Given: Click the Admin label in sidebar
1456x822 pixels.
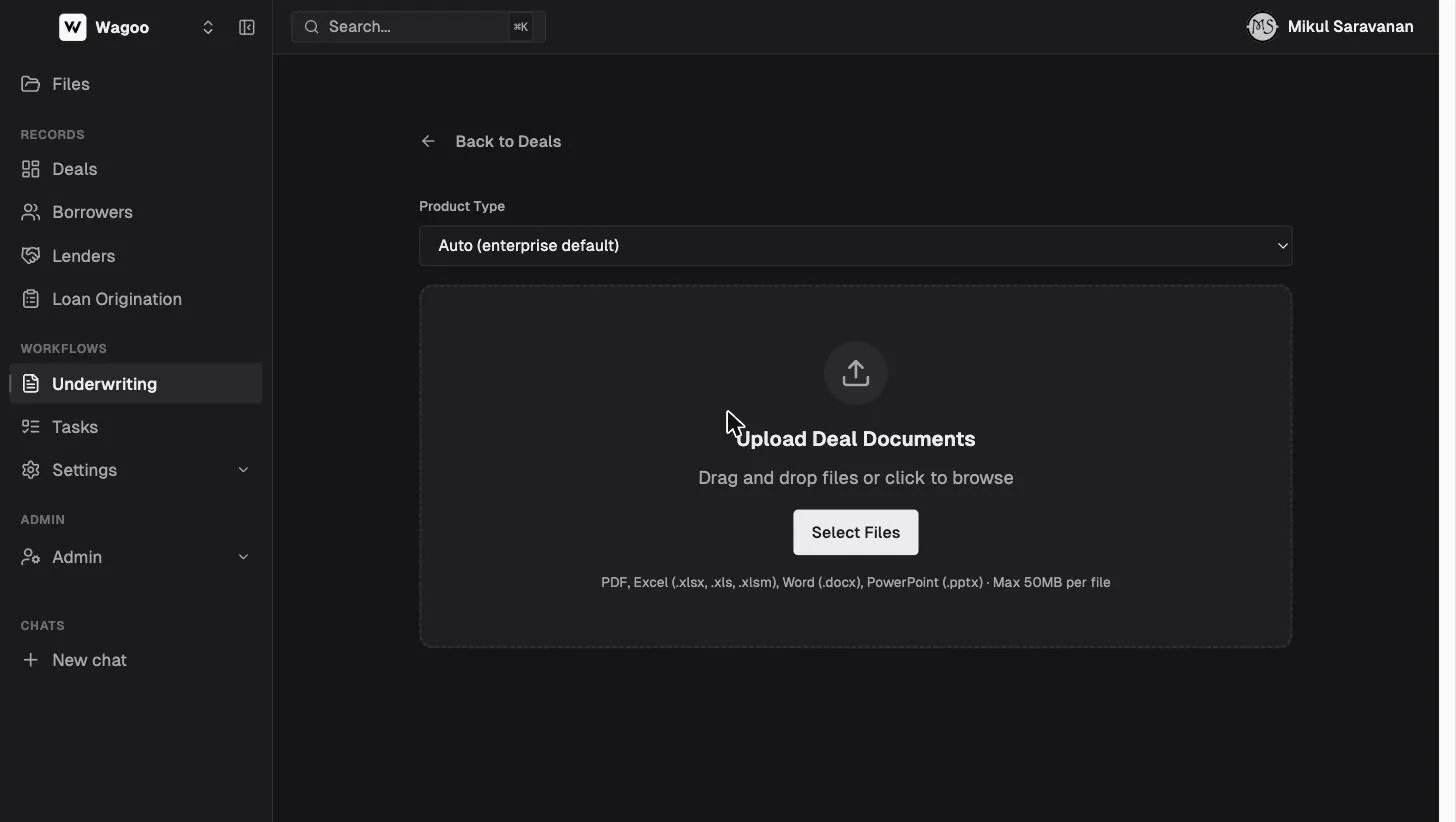Looking at the screenshot, I should [x=77, y=557].
